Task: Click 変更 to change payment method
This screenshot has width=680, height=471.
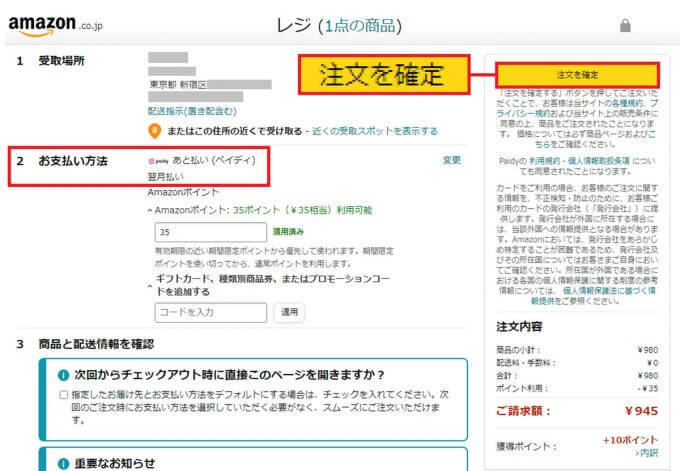Action: (451, 160)
